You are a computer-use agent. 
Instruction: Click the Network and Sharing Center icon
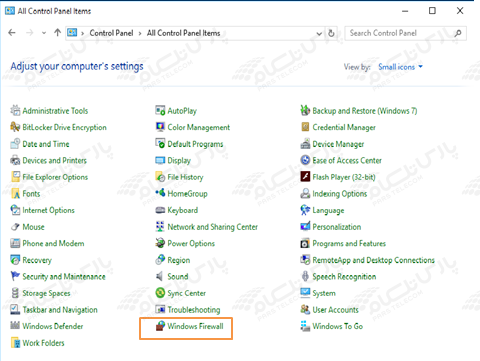[x=160, y=227]
